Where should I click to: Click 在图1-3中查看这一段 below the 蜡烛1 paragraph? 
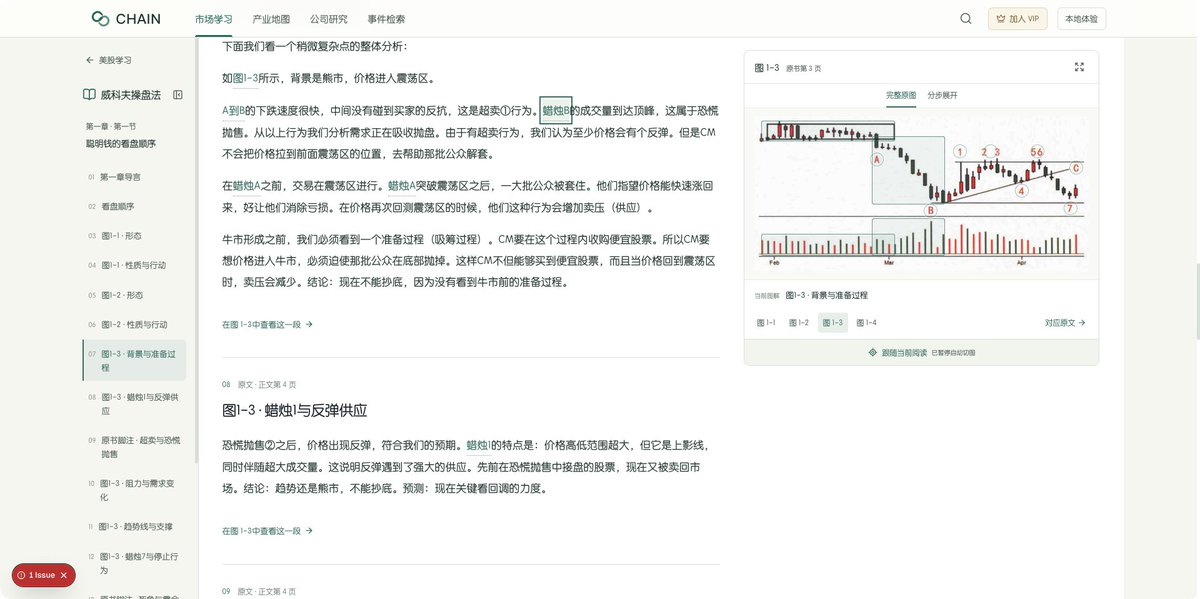click(x=267, y=531)
